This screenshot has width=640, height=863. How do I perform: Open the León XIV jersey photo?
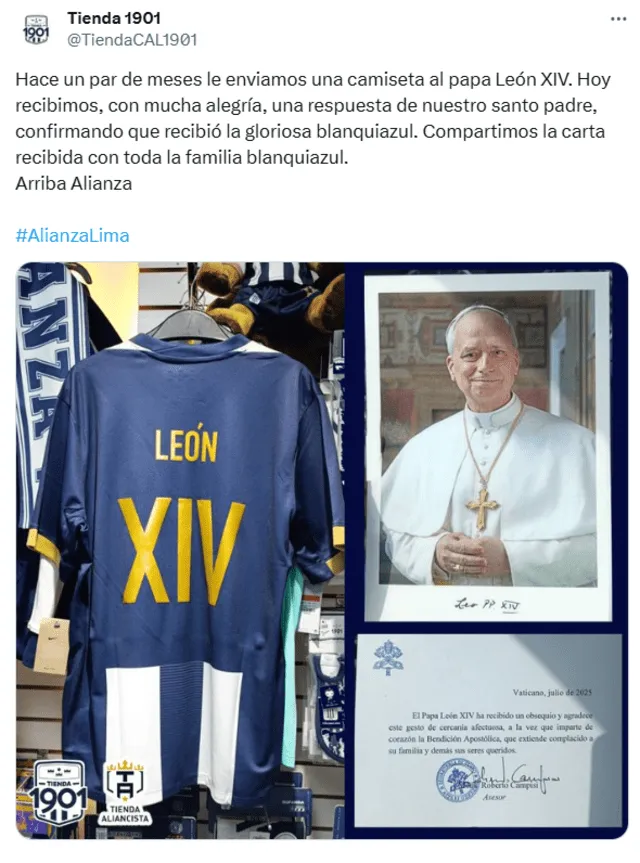pyautogui.click(x=180, y=550)
